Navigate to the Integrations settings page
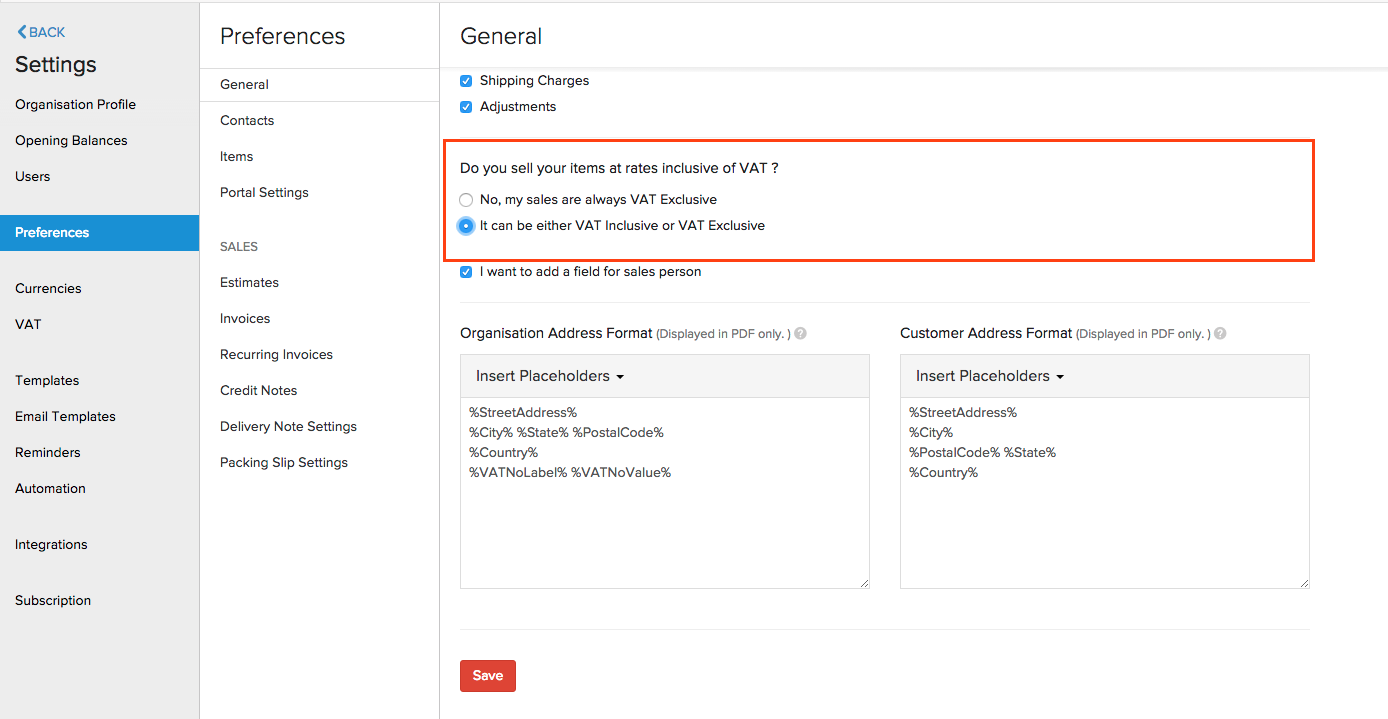This screenshot has height=719, width=1388. coord(51,545)
